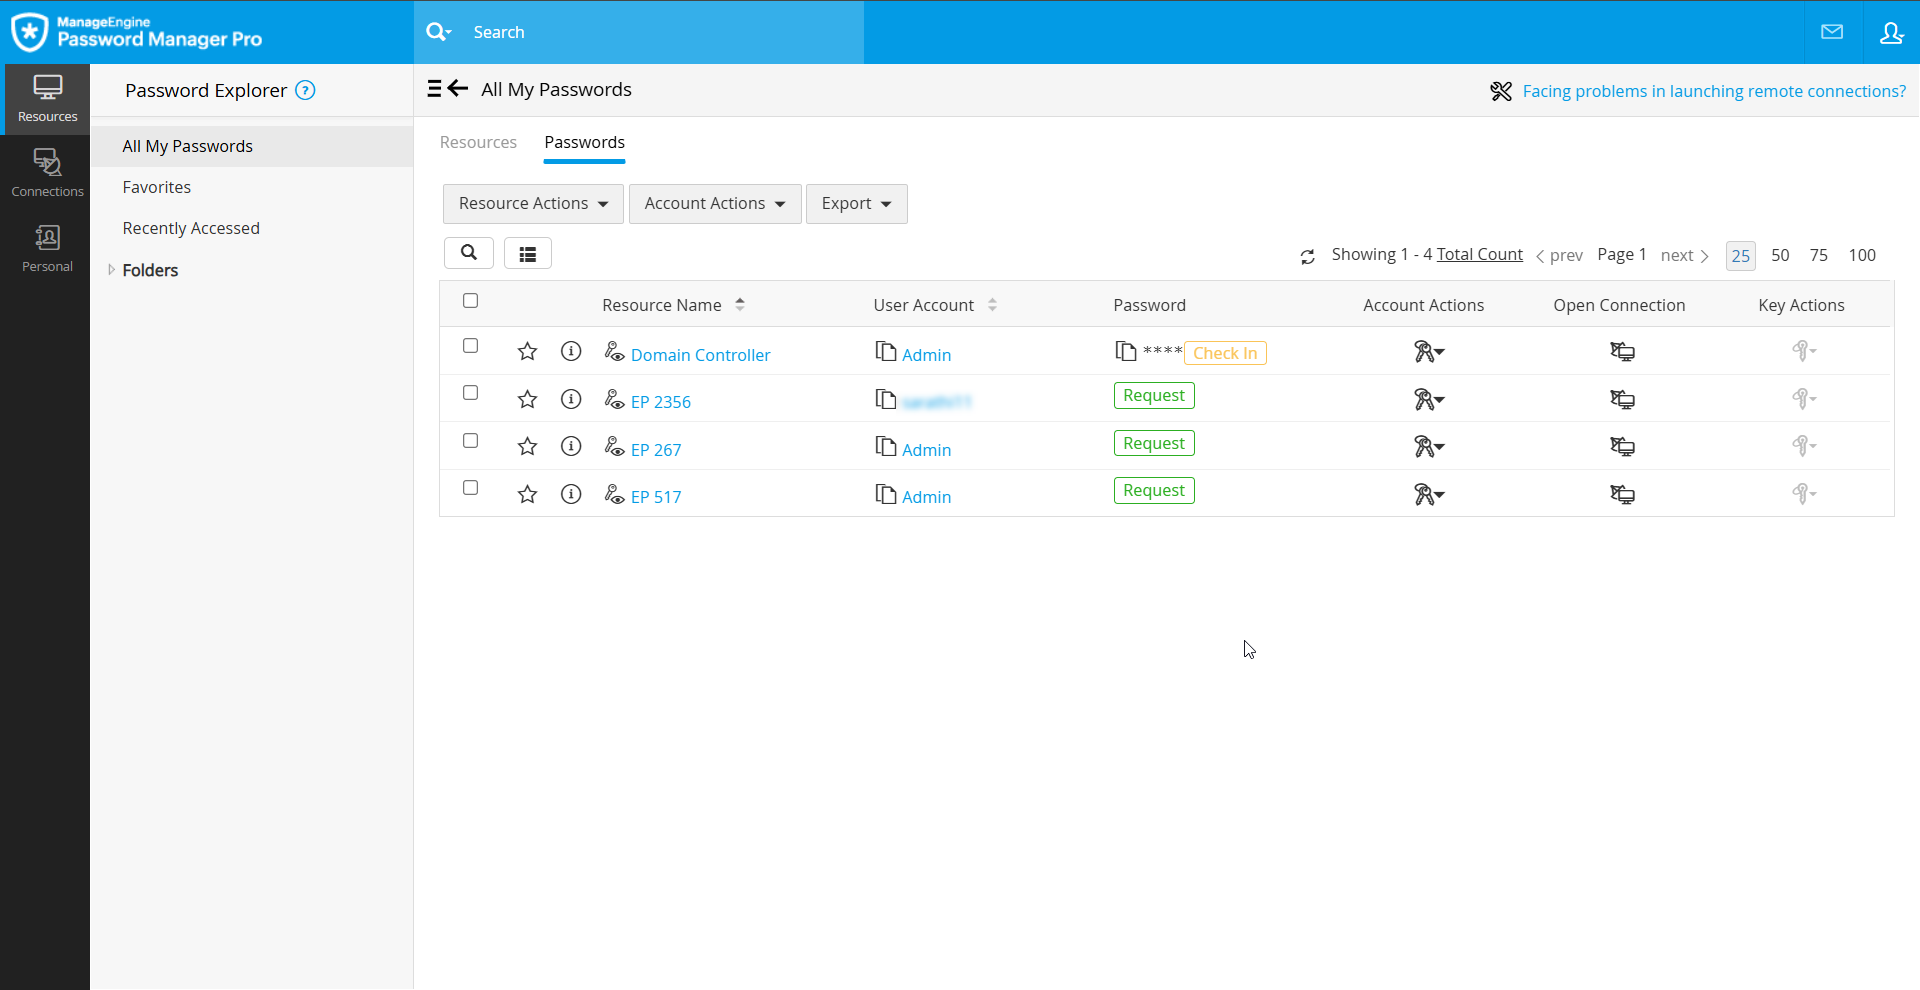Open the user profile icon
This screenshot has height=990, width=1920.
coord(1891,32)
